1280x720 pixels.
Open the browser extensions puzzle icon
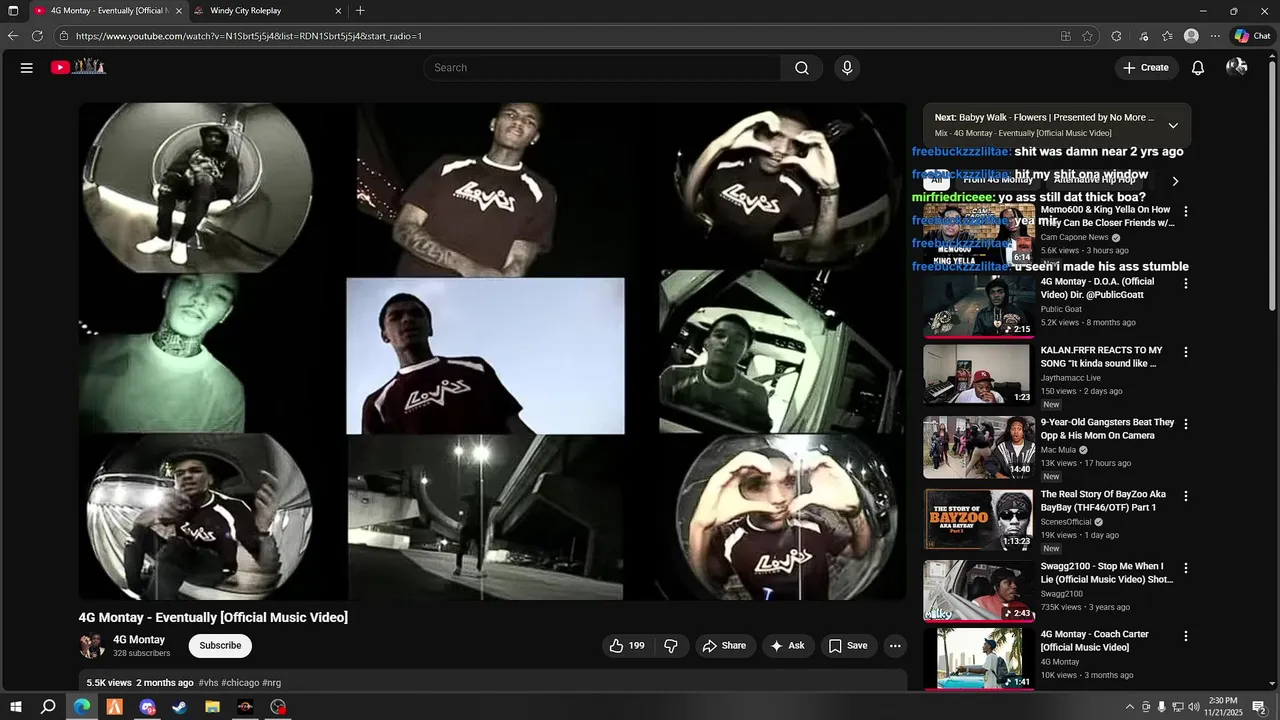click(1116, 36)
